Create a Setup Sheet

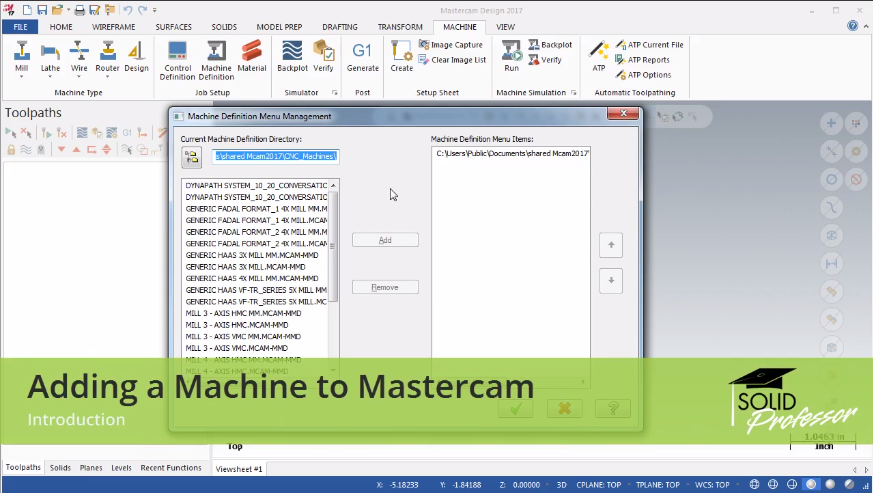401,56
